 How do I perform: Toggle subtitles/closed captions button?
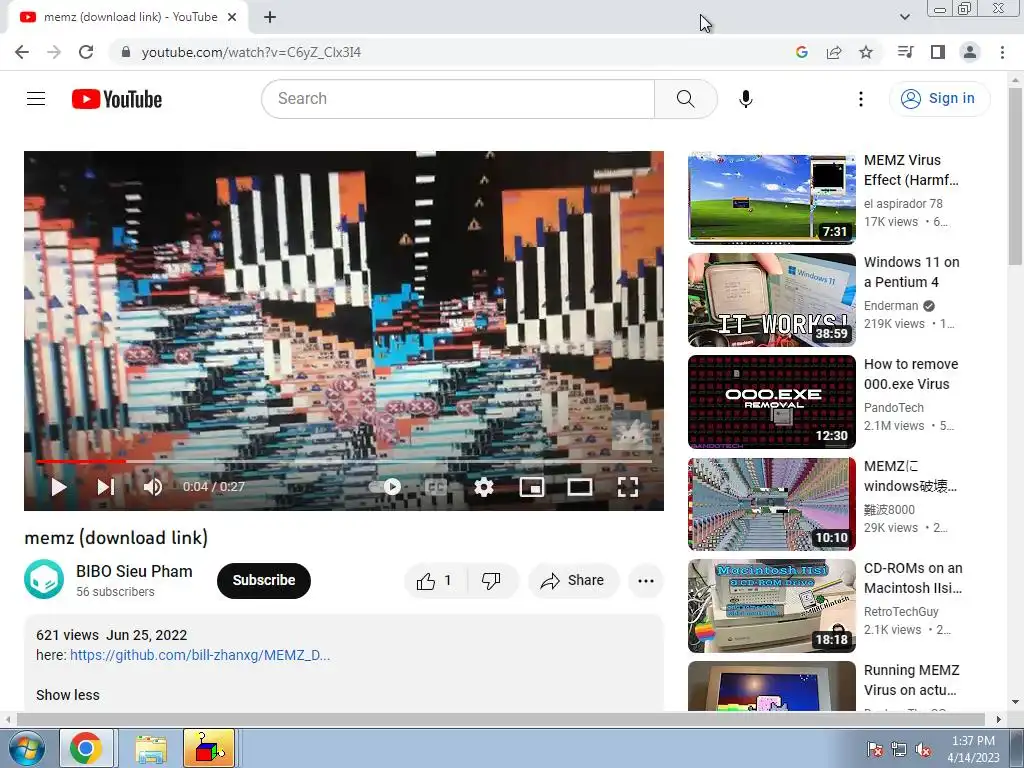436,487
